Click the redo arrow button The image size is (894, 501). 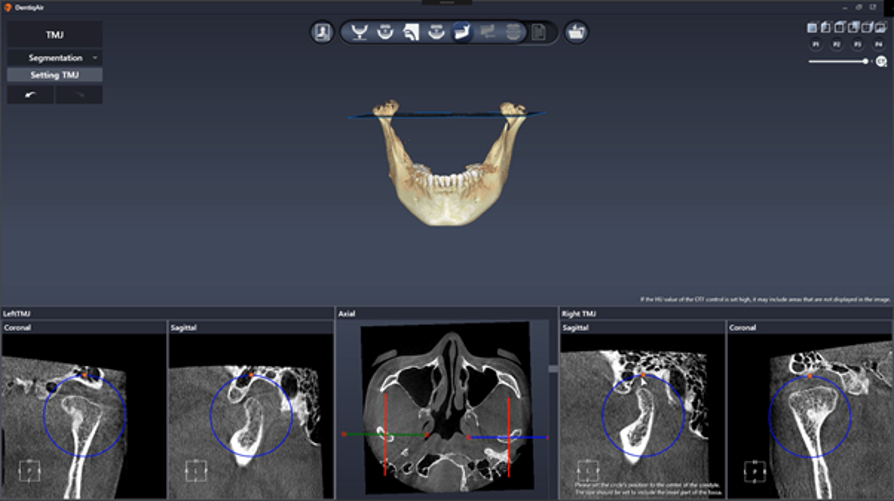point(78,95)
